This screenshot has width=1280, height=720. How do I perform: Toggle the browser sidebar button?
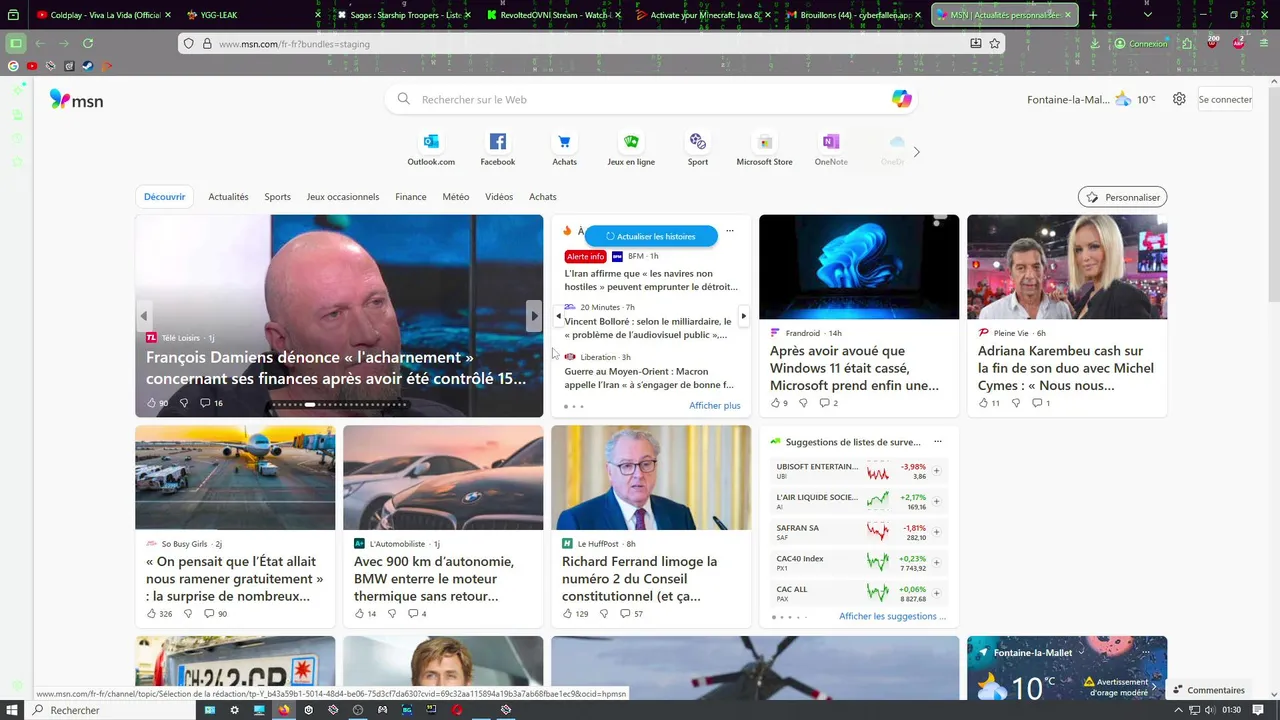15,44
